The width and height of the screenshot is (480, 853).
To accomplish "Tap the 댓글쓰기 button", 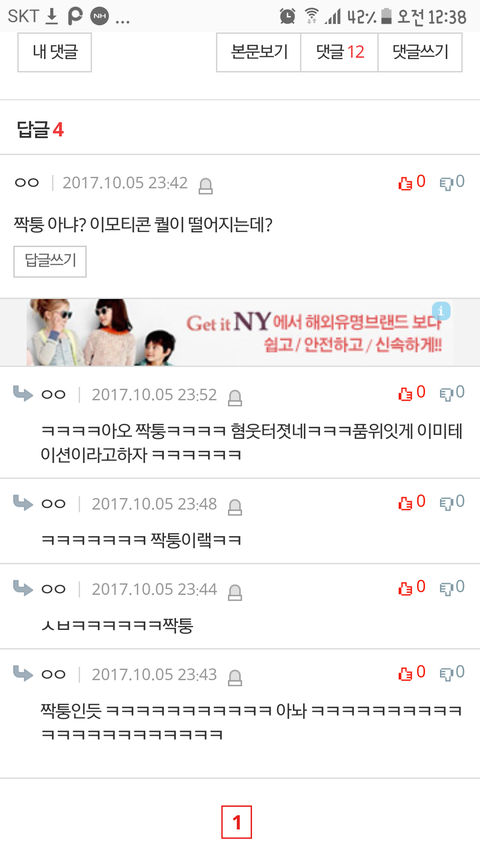I will pos(420,52).
